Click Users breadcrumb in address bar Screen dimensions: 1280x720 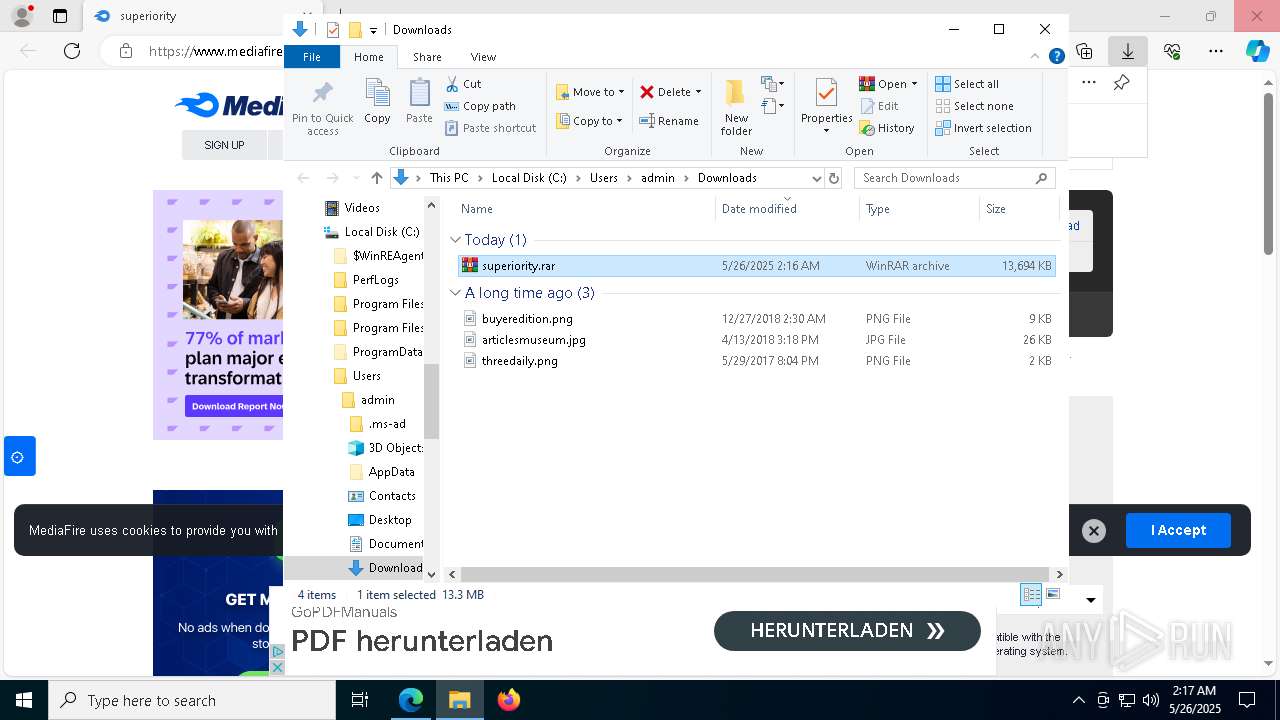(604, 178)
